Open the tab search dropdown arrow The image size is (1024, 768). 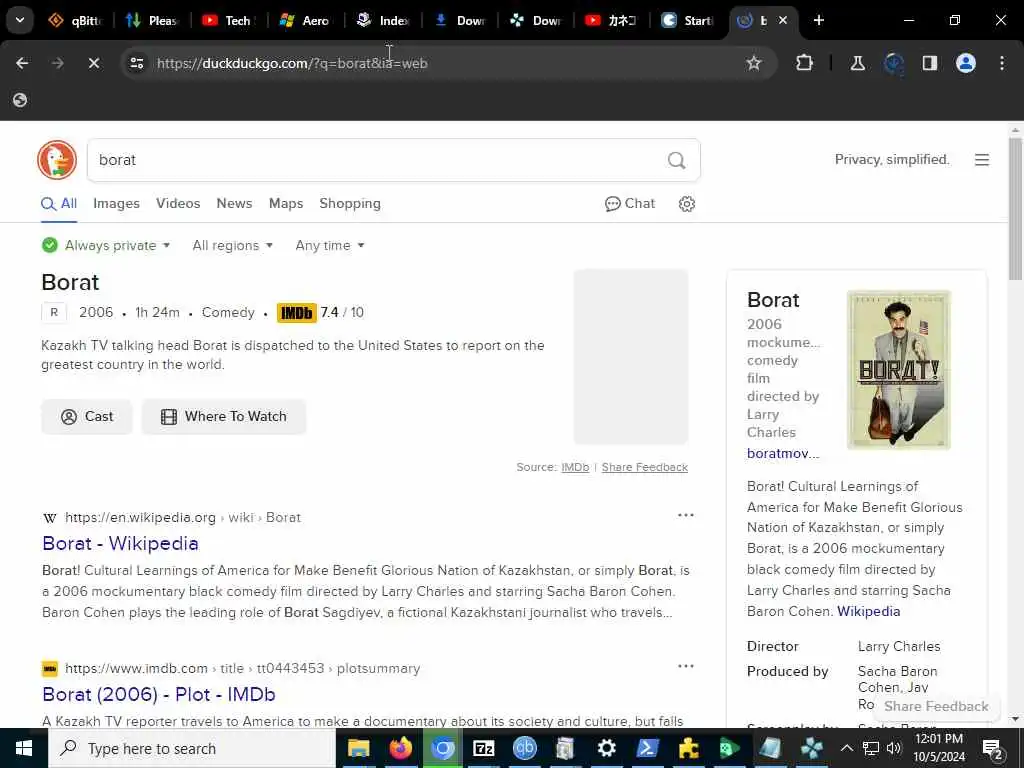20,20
